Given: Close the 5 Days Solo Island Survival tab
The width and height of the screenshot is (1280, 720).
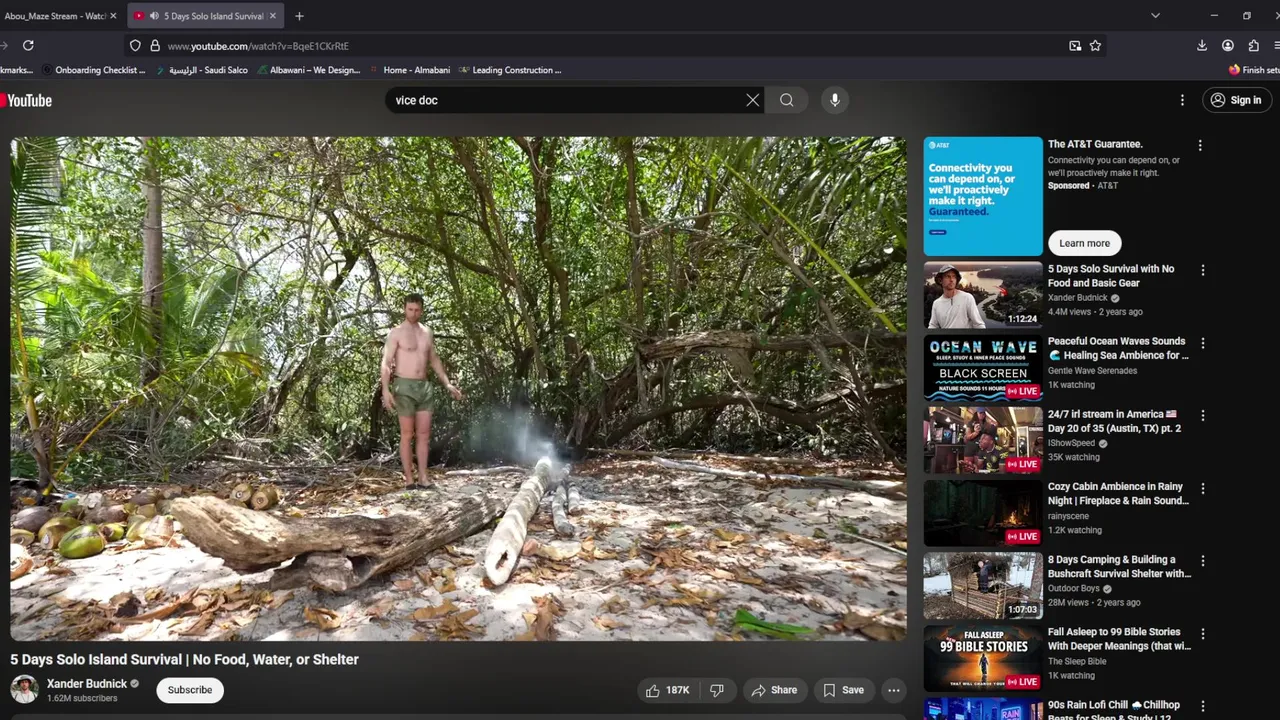Looking at the screenshot, I should tap(272, 16).
